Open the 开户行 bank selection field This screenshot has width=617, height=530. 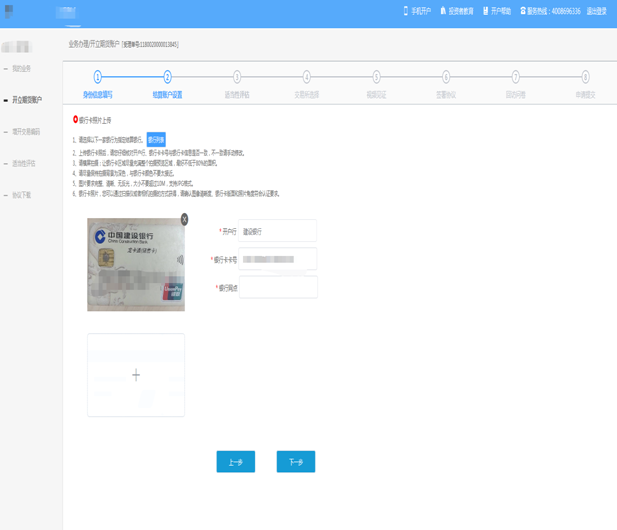click(x=278, y=231)
